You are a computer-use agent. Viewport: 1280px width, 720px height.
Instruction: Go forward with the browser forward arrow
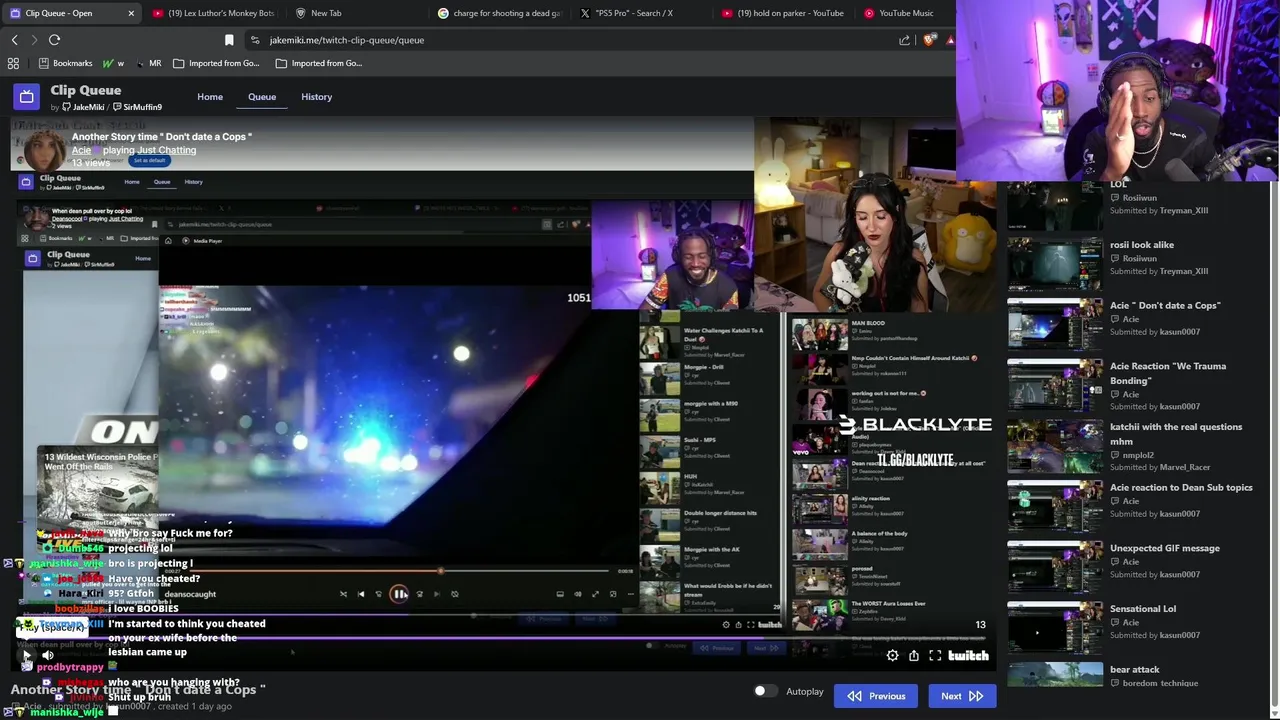click(34, 40)
